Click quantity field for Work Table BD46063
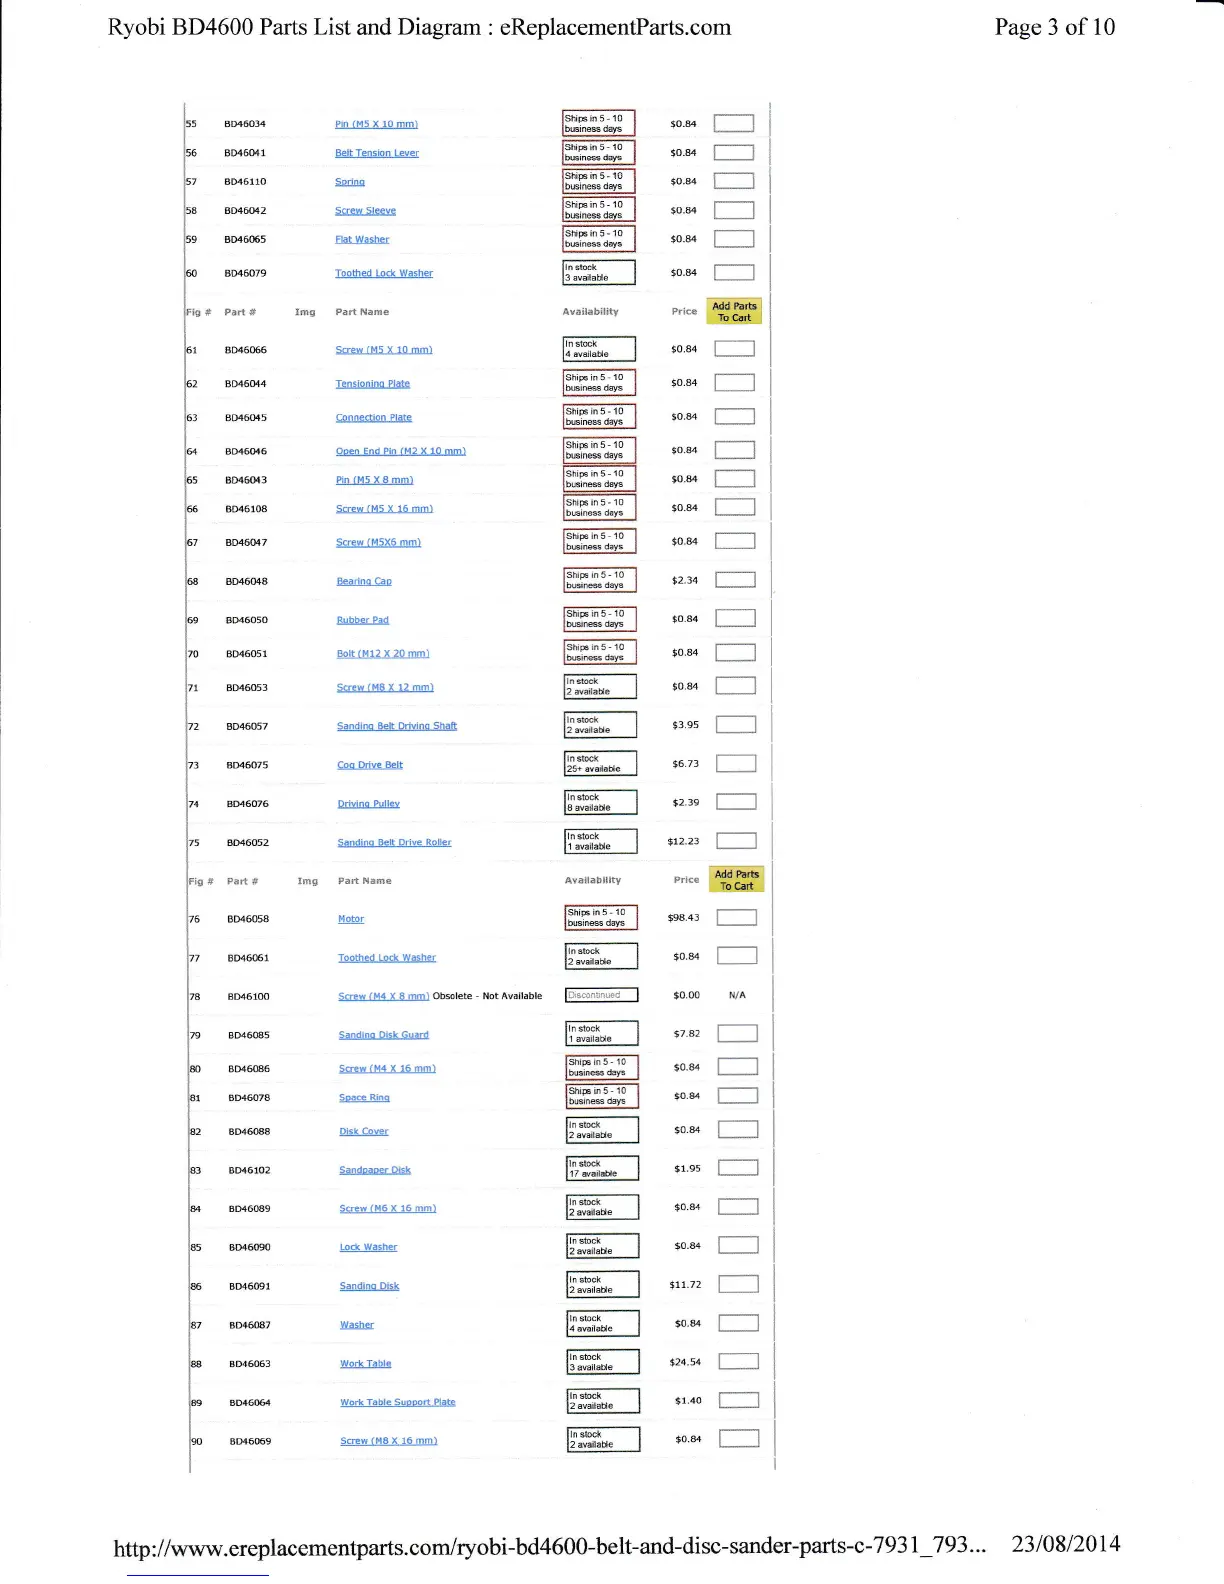 (x=740, y=1362)
